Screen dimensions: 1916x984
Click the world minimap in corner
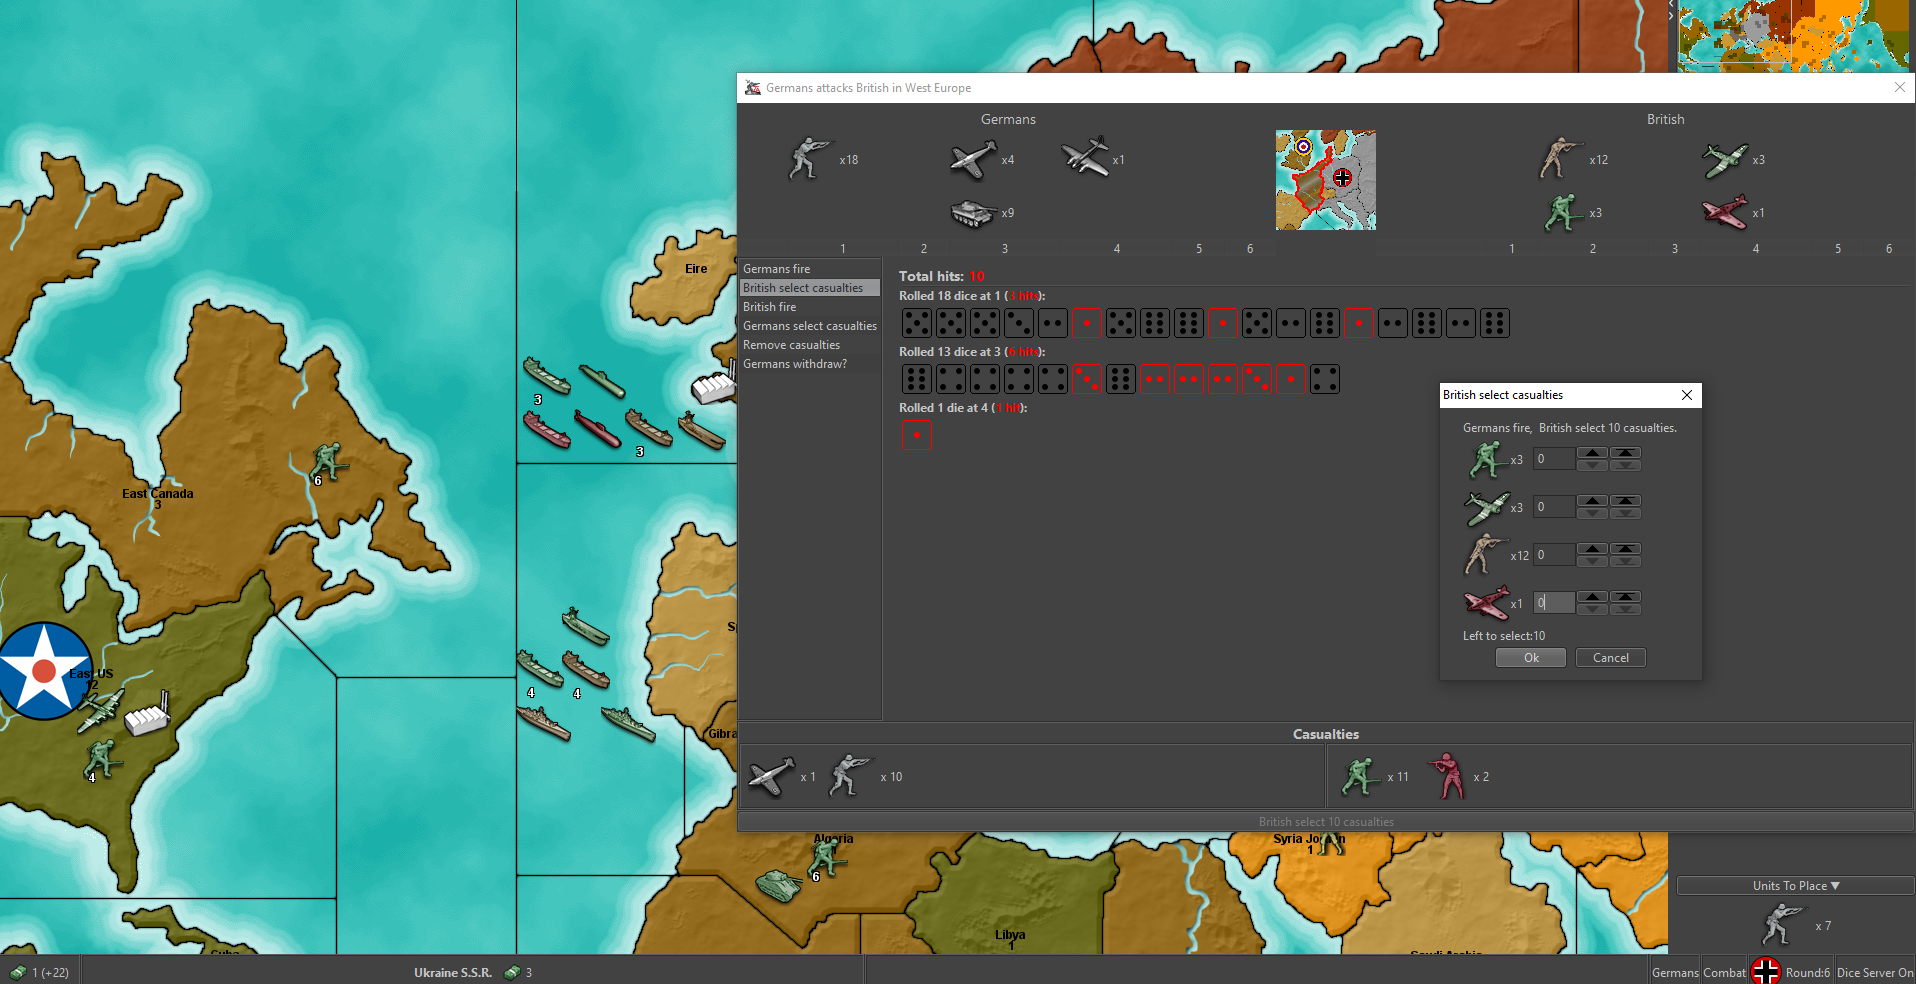click(x=1794, y=36)
